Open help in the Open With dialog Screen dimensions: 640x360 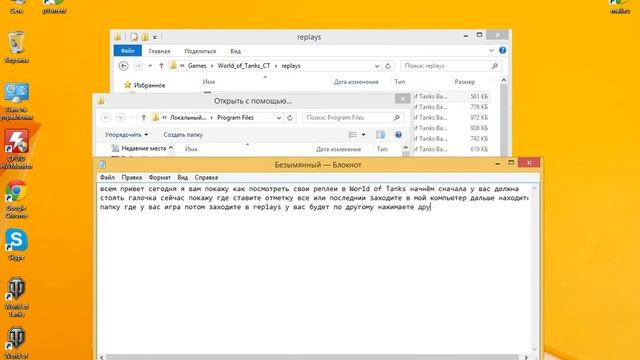click(398, 135)
